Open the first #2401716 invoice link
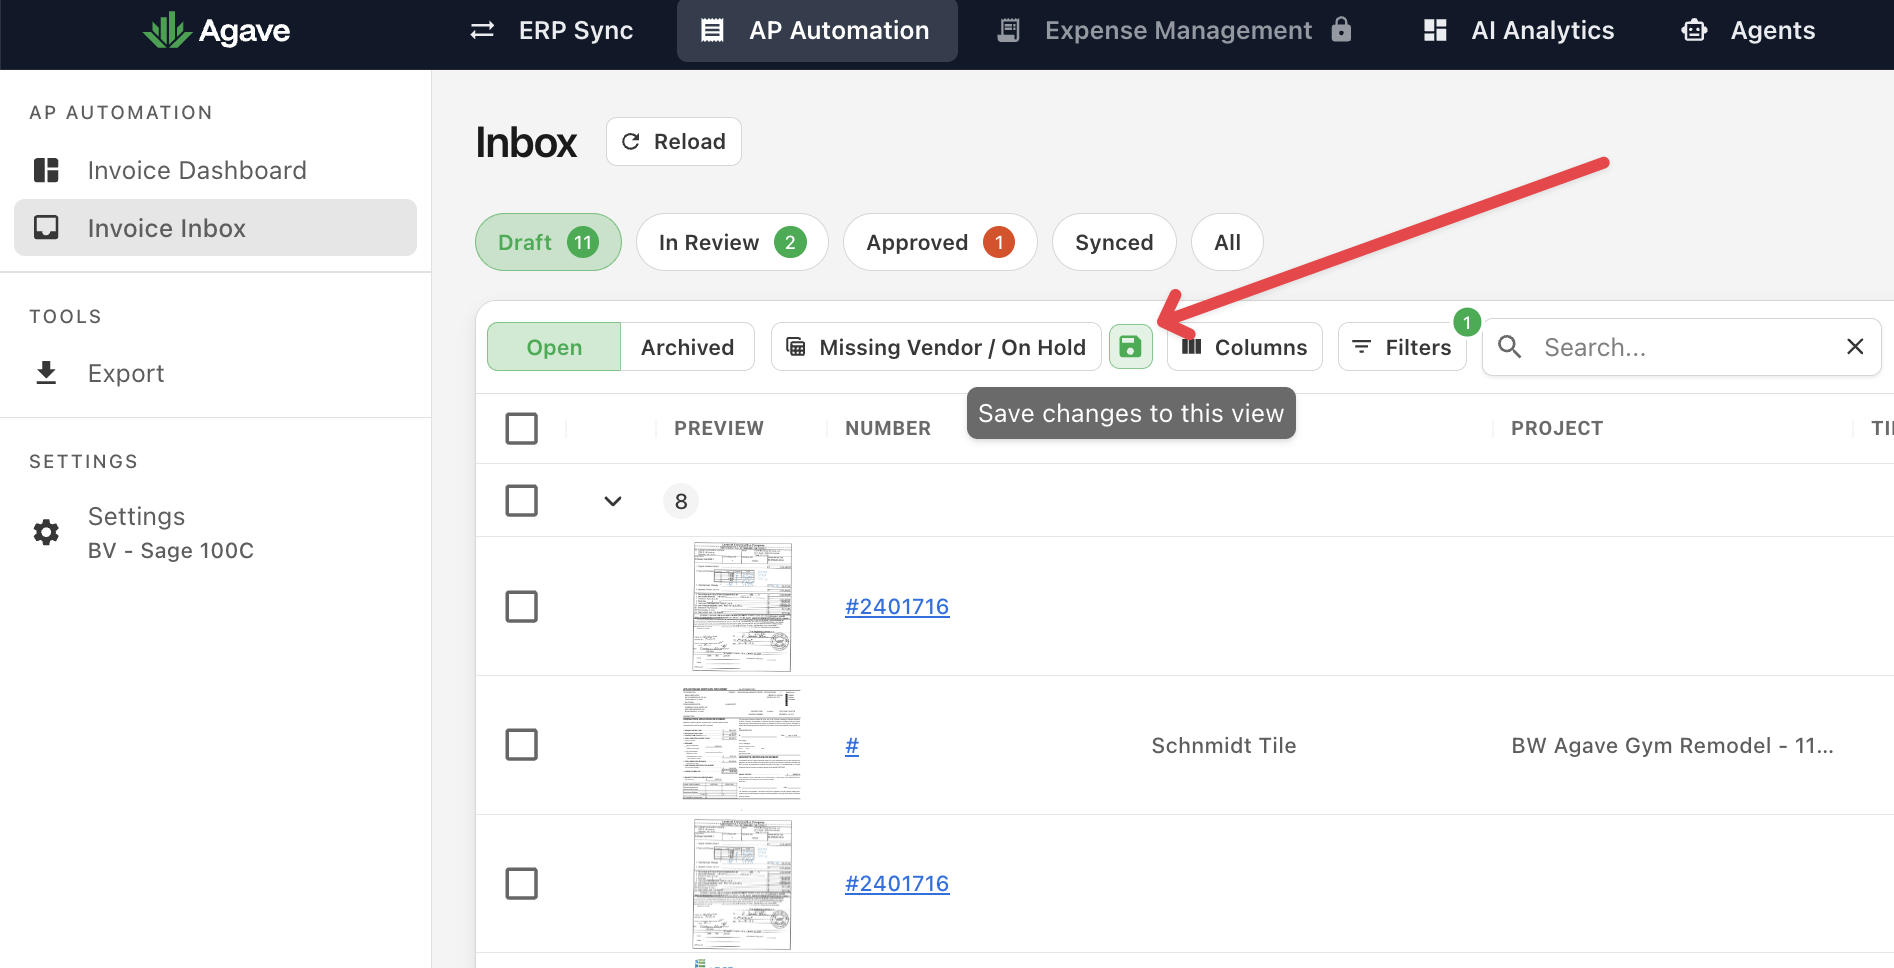 click(897, 606)
